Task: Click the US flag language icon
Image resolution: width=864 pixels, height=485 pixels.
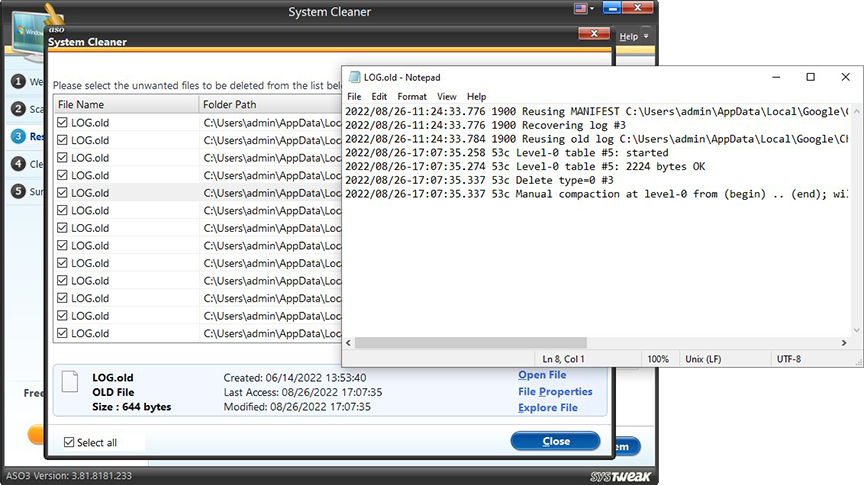Action: tap(580, 8)
